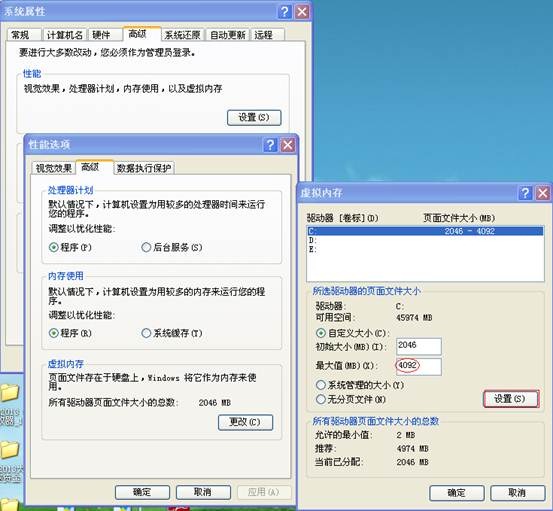Open help icon in Performance Options dialog

coord(270,145)
